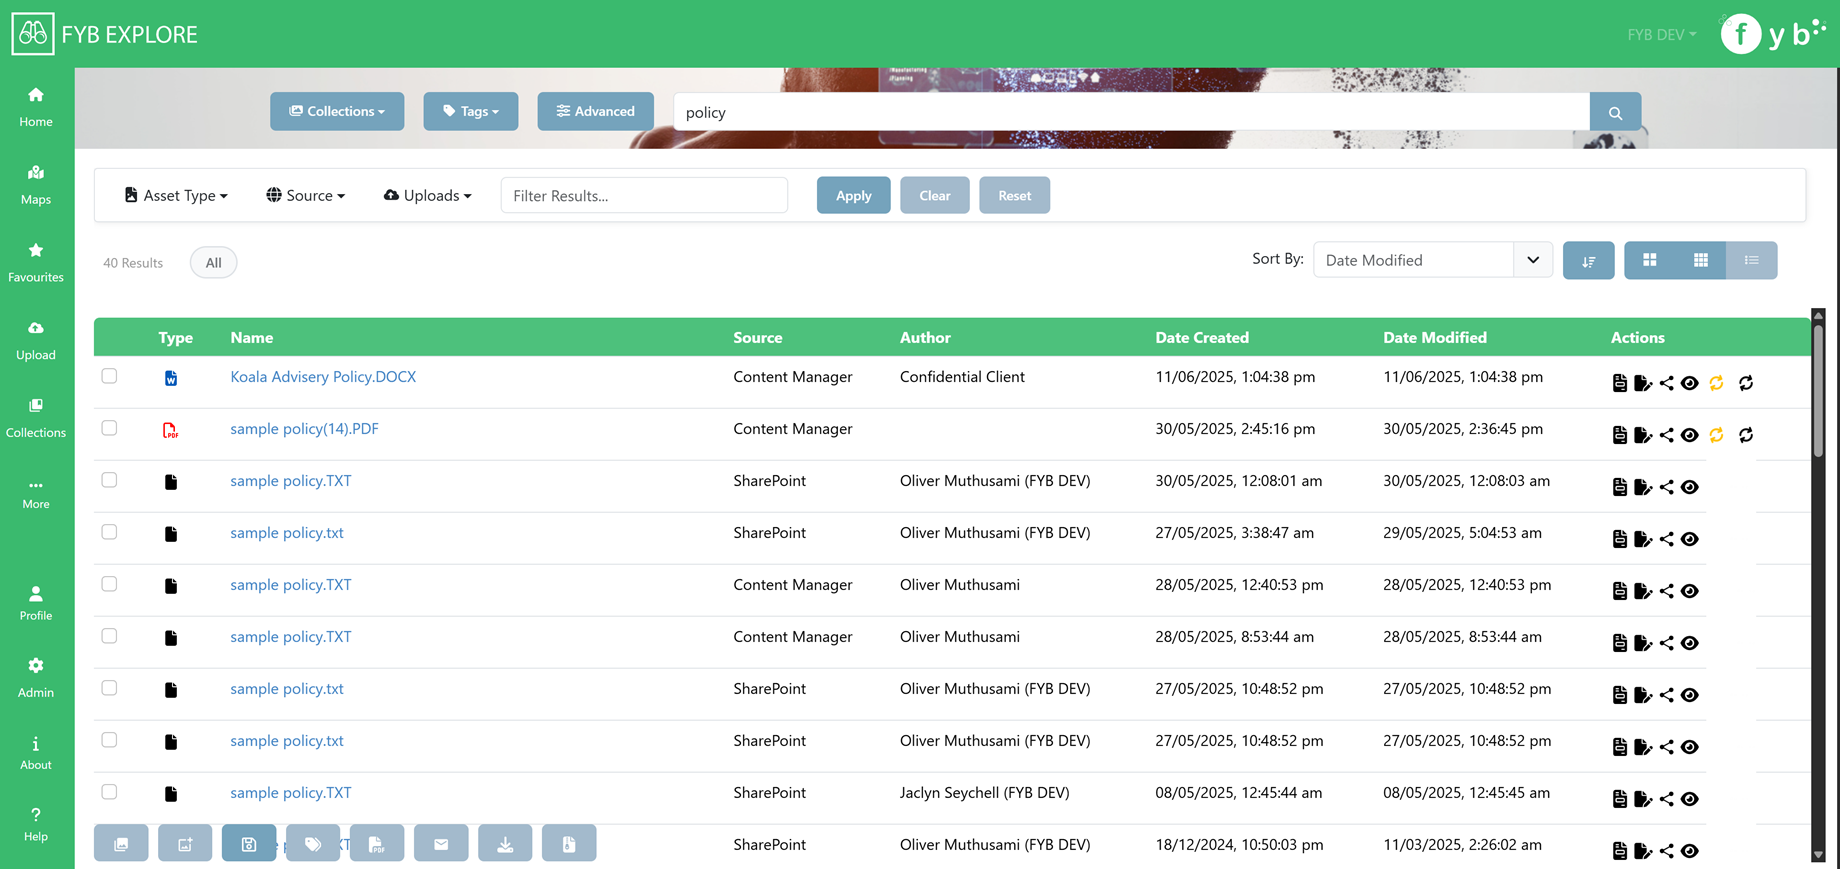The width and height of the screenshot is (1840, 869).
Task: Open Collections in the left sidebar
Action: coord(36,418)
